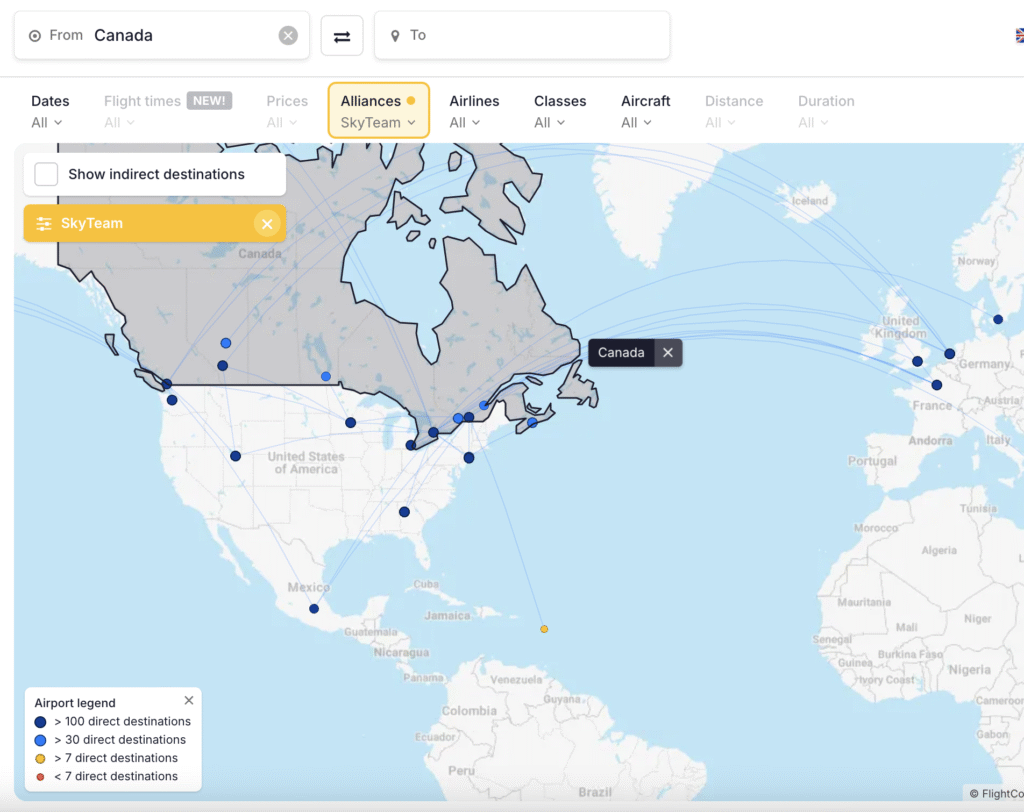Image resolution: width=1024 pixels, height=812 pixels.
Task: Click the filter sliders icon on SkyTeam chip
Action: coord(44,224)
